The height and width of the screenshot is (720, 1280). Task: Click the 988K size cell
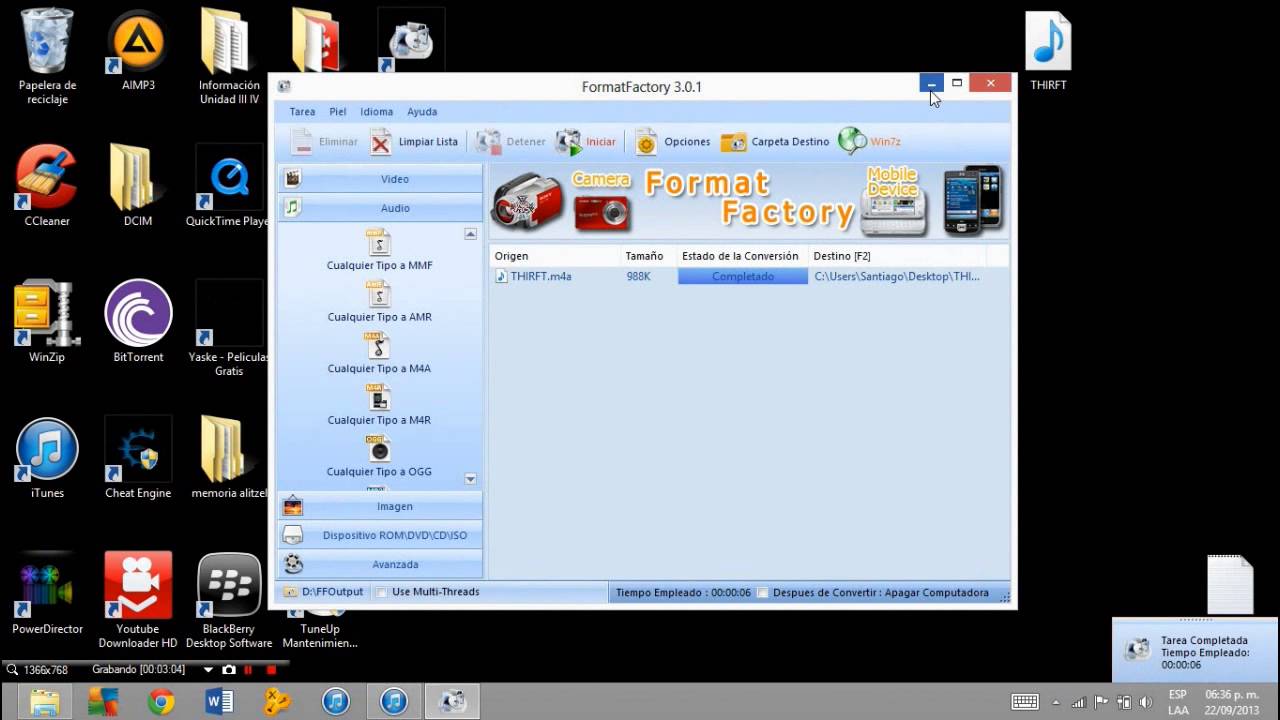(x=638, y=276)
